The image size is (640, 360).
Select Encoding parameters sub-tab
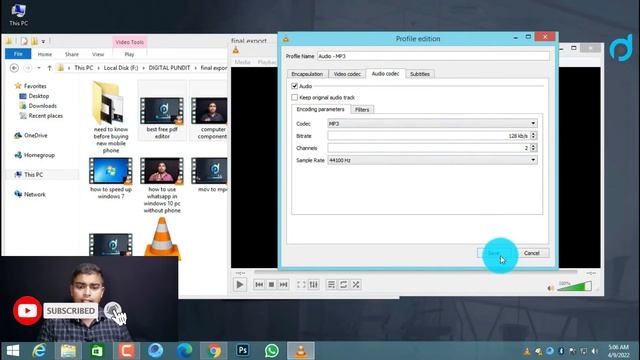pos(320,109)
